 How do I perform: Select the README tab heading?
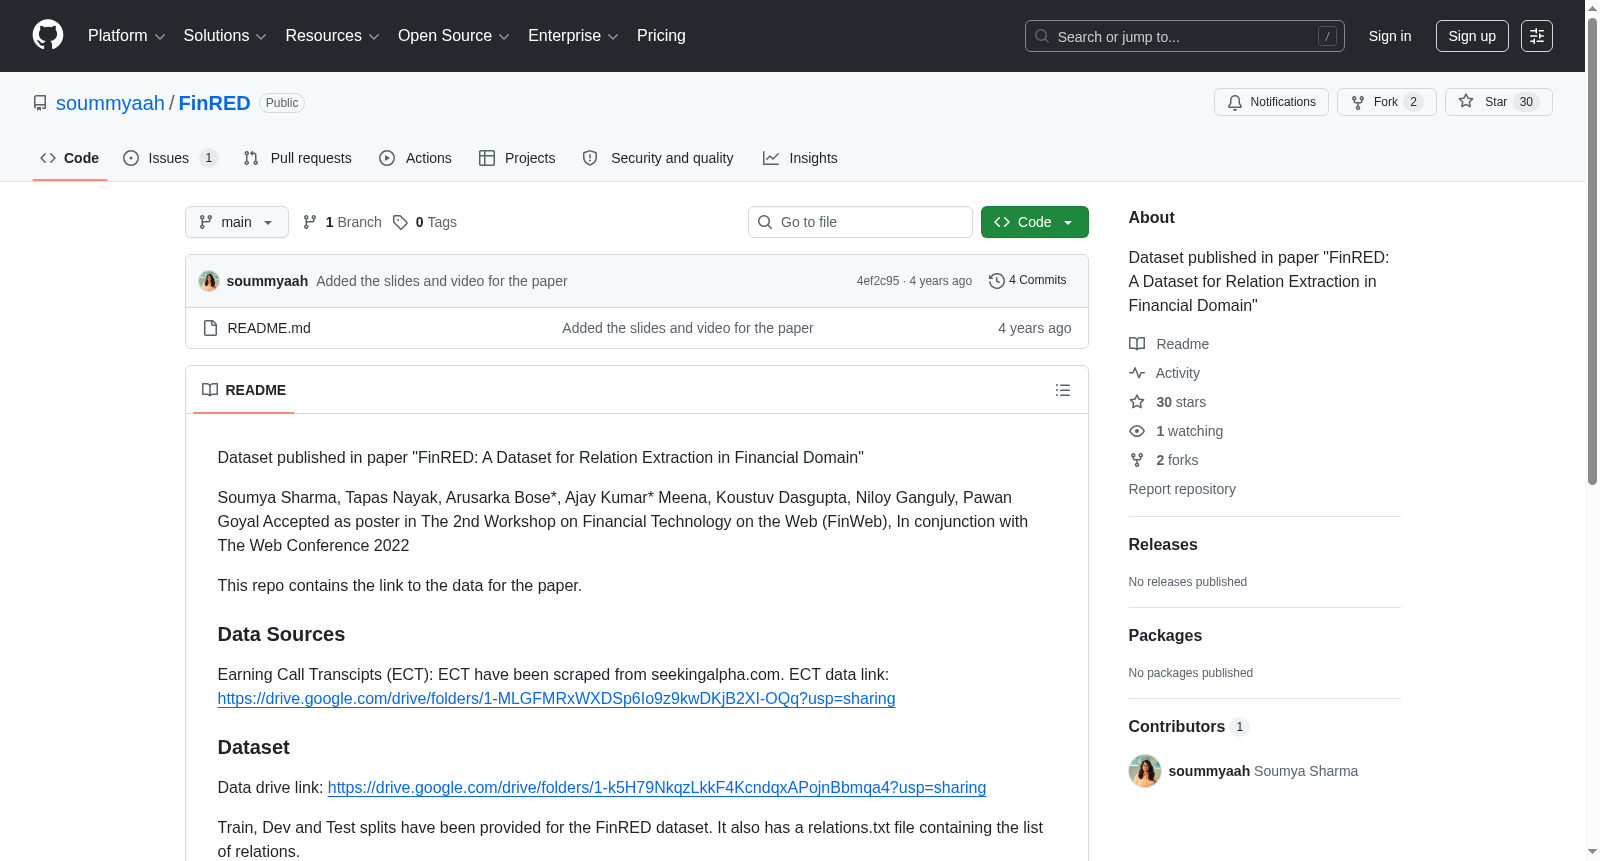(244, 390)
